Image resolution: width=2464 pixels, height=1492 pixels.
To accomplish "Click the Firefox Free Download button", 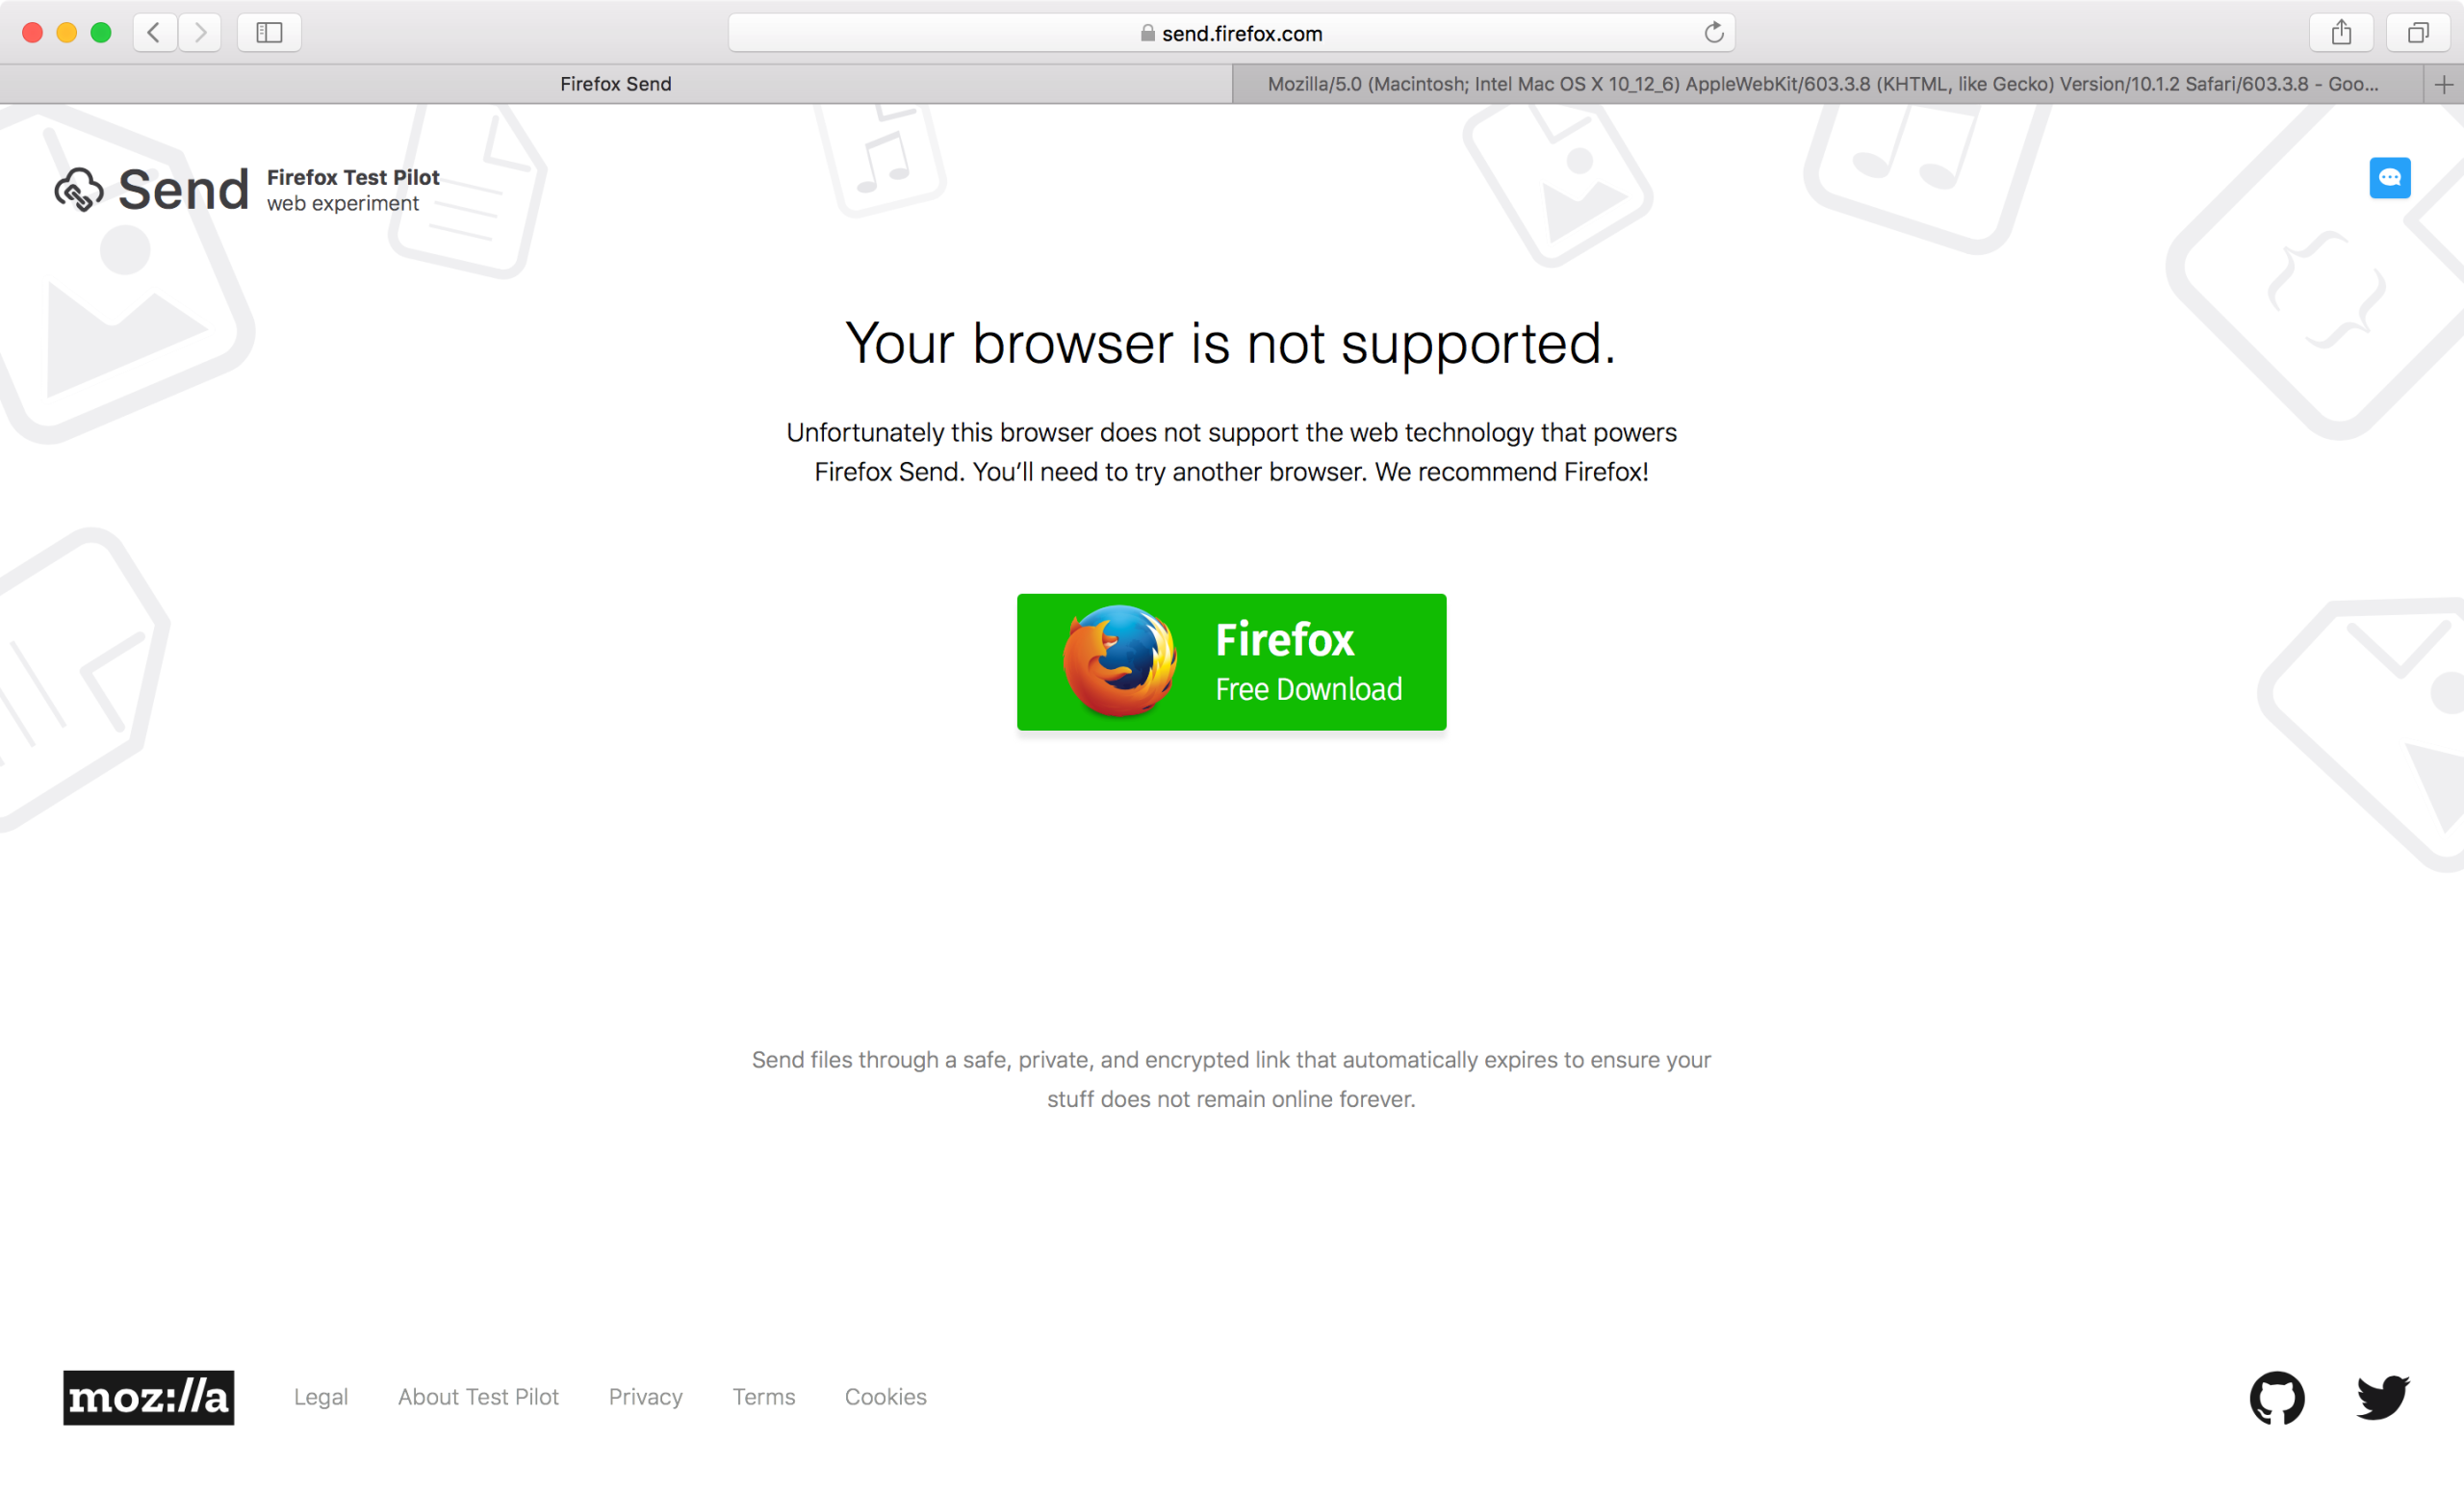I will pos(1232,662).
